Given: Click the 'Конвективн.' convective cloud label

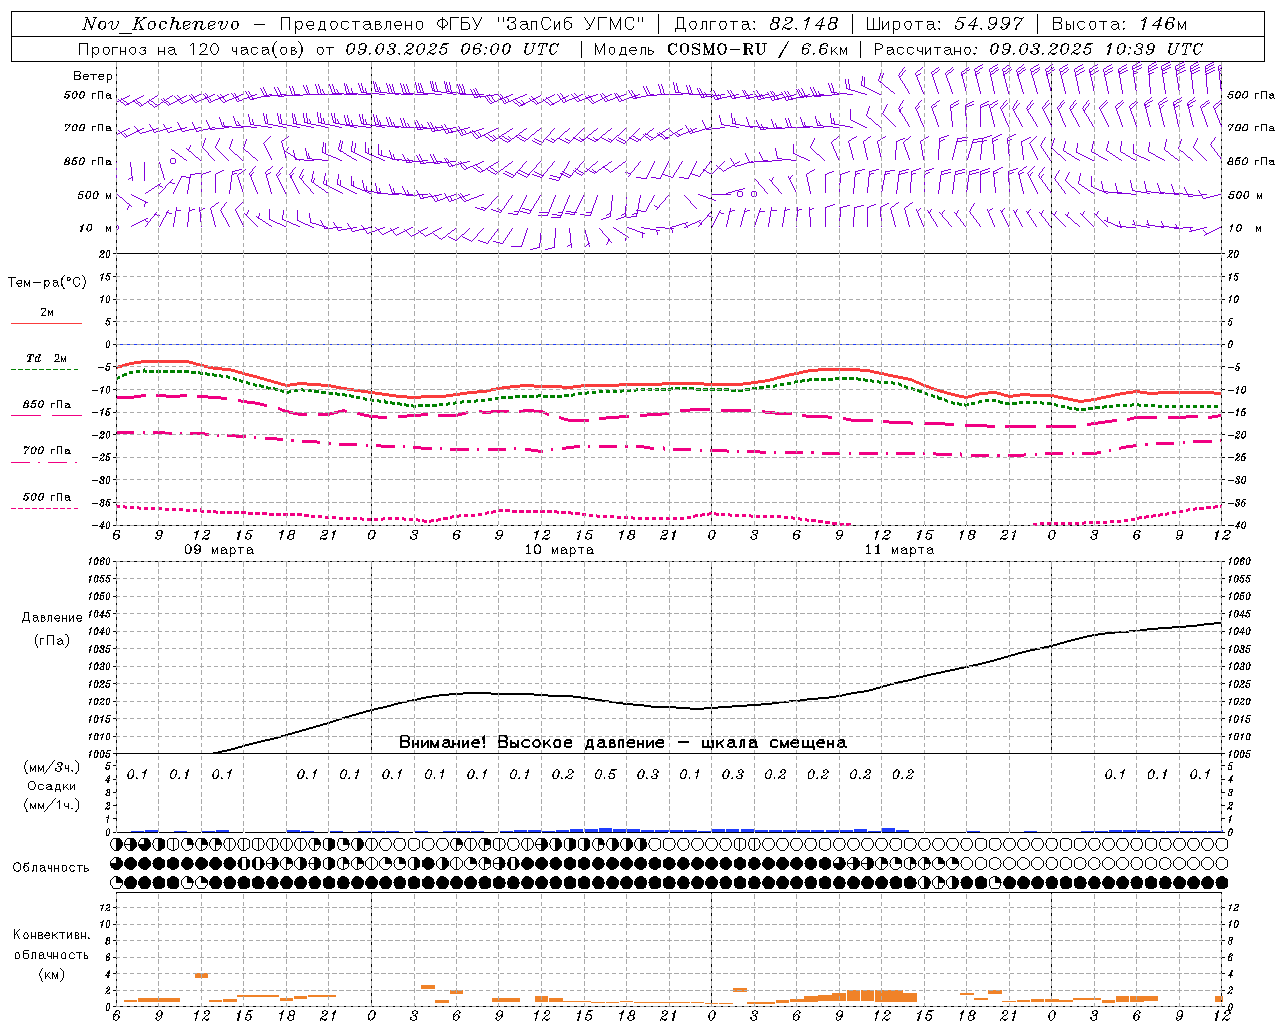Looking at the screenshot, I should (x=51, y=935).
